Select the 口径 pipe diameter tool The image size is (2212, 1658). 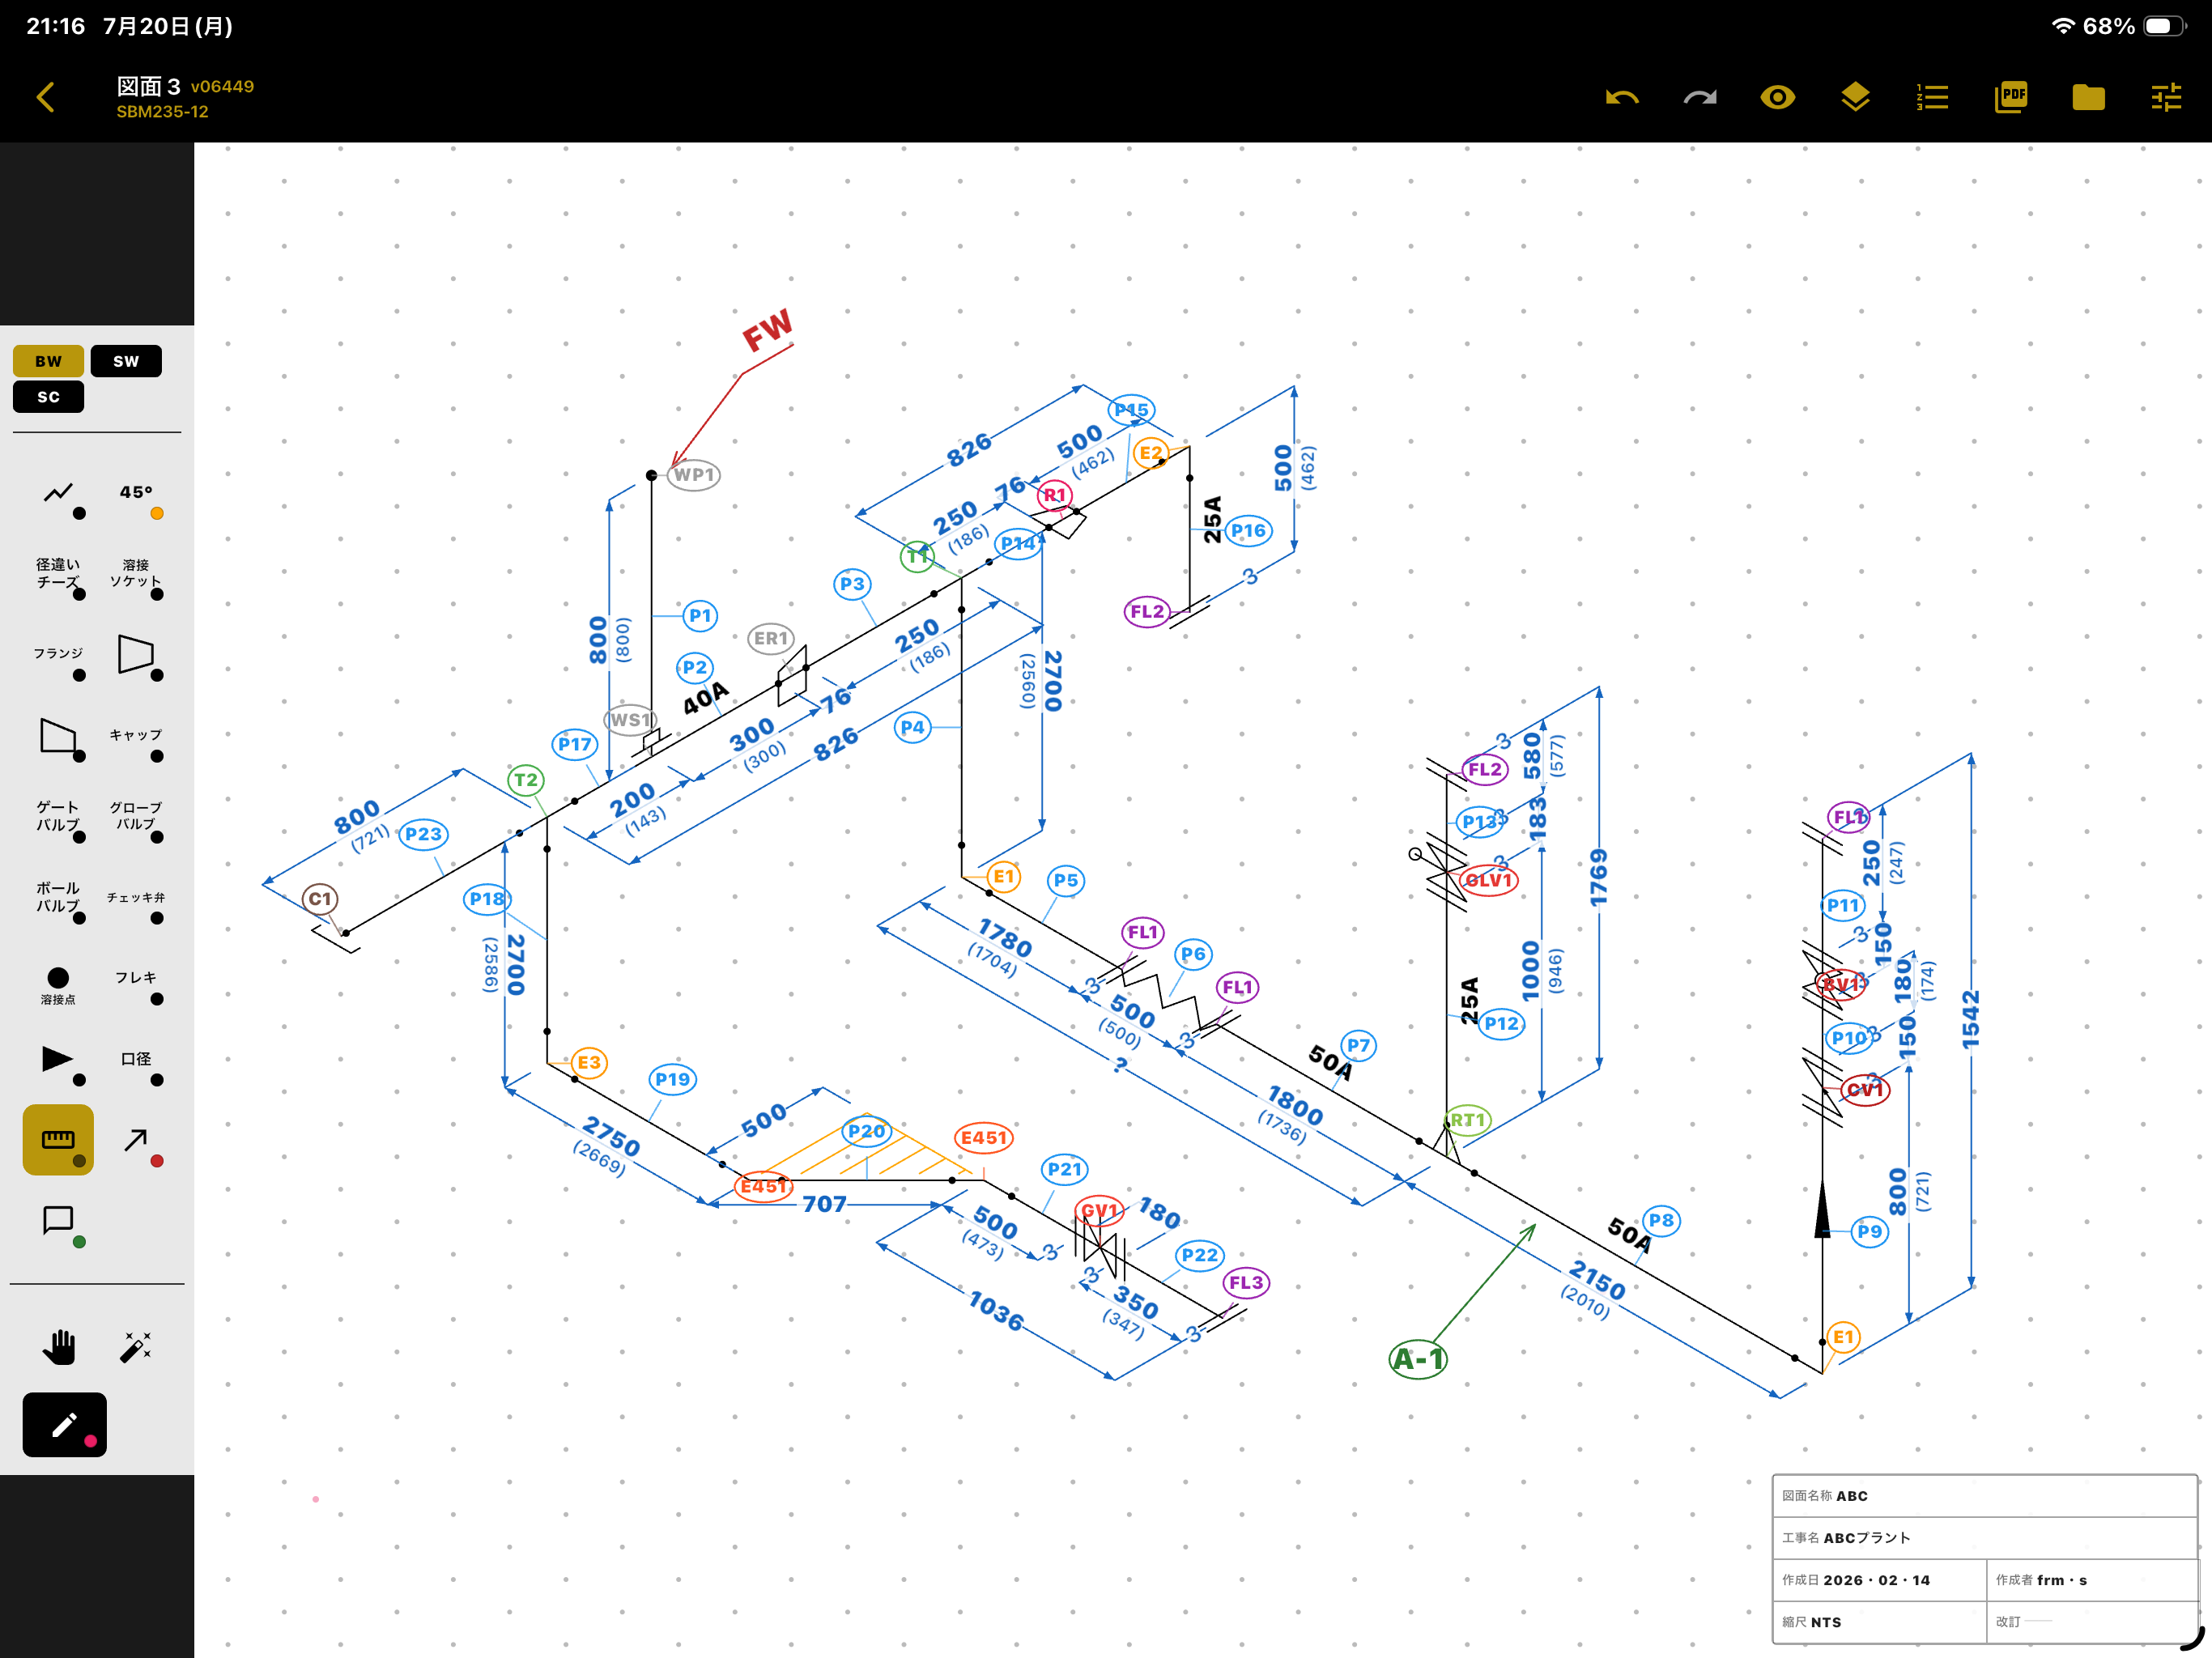[x=136, y=1060]
